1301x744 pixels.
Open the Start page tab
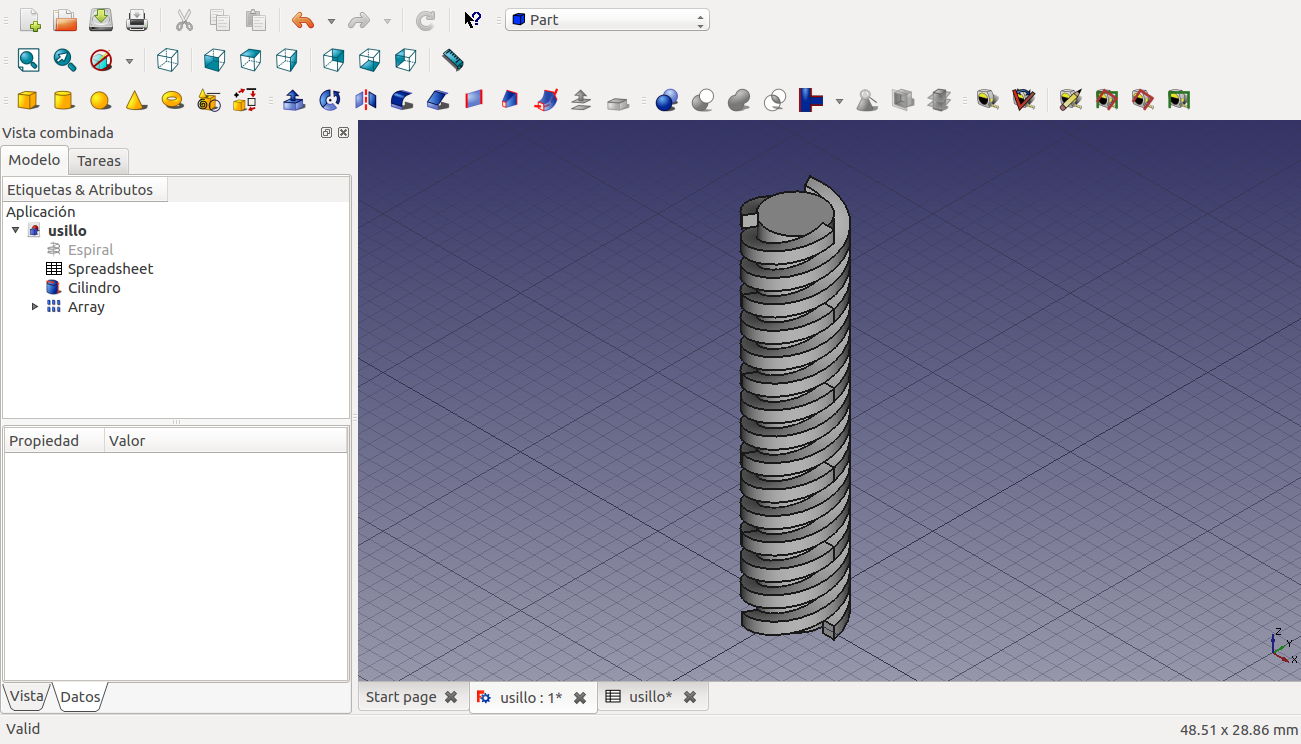tap(401, 697)
